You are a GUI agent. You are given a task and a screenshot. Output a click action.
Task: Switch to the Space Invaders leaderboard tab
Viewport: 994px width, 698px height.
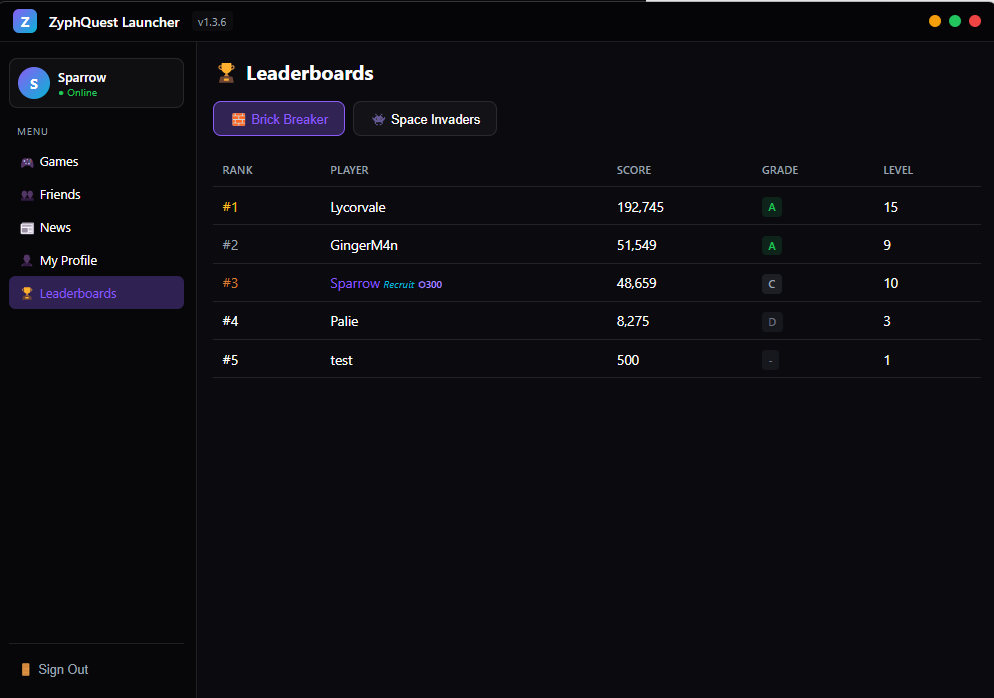(x=424, y=118)
